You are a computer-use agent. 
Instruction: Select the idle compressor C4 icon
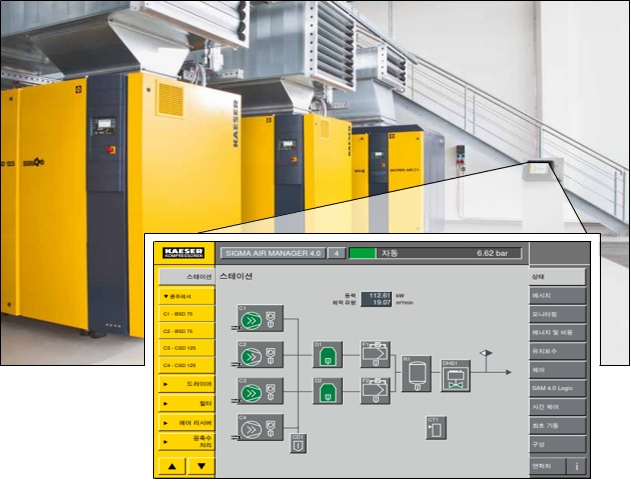[x=260, y=428]
